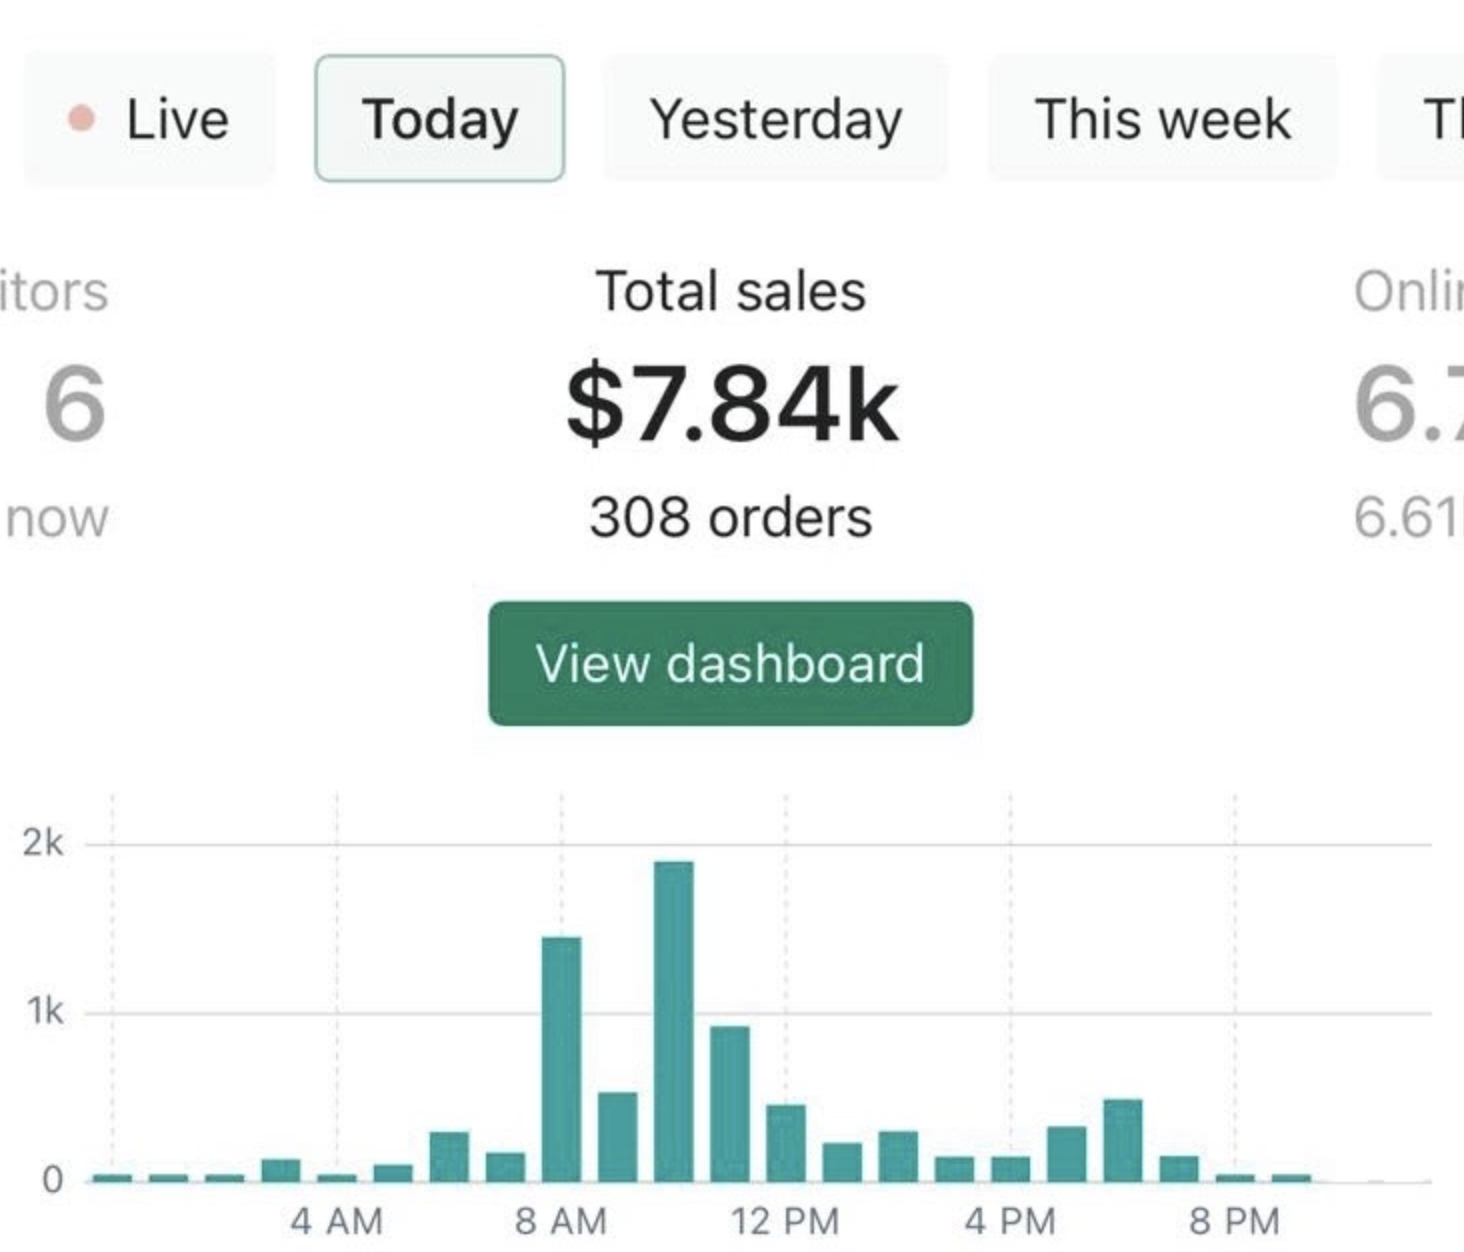Image resolution: width=1464 pixels, height=1252 pixels.
Task: Click the 1k y-axis label
Action: coord(45,1012)
